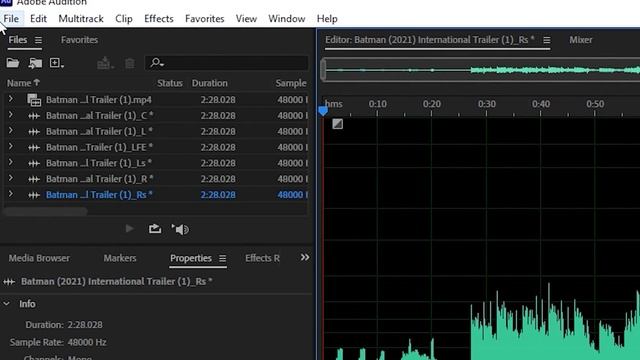Expand the Batman Trailer (1)_LFE row

(x=11, y=147)
